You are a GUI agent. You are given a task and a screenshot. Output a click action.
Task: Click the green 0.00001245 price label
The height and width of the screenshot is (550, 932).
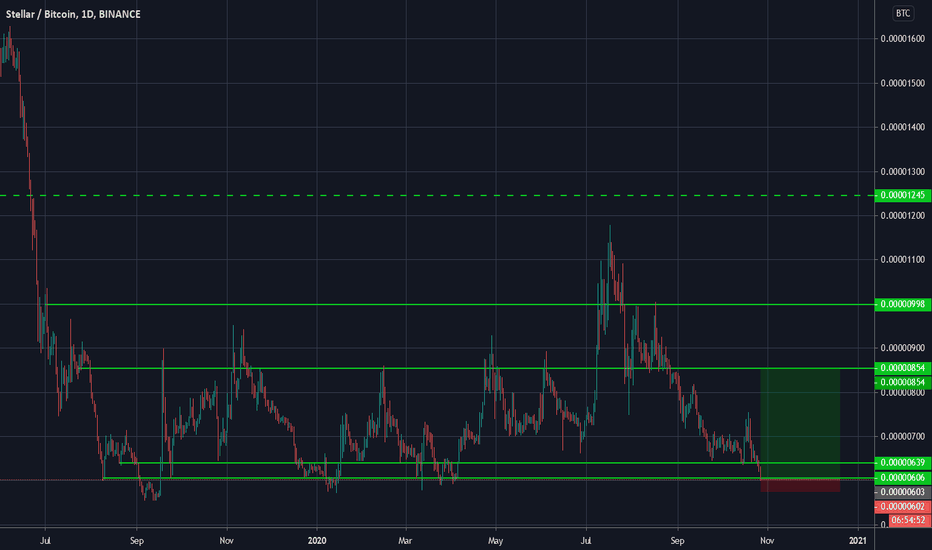point(902,195)
